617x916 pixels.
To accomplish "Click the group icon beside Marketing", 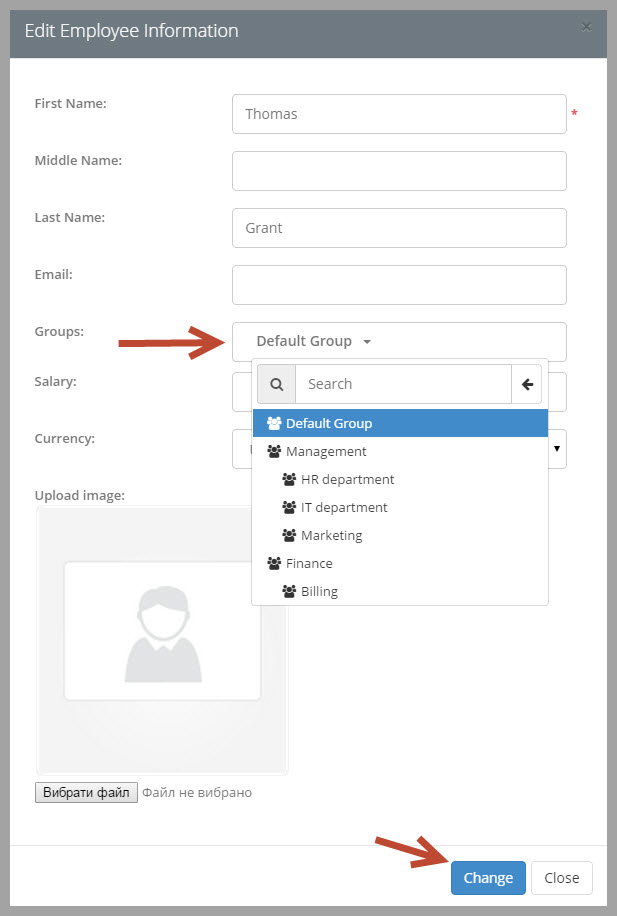I will pos(289,535).
